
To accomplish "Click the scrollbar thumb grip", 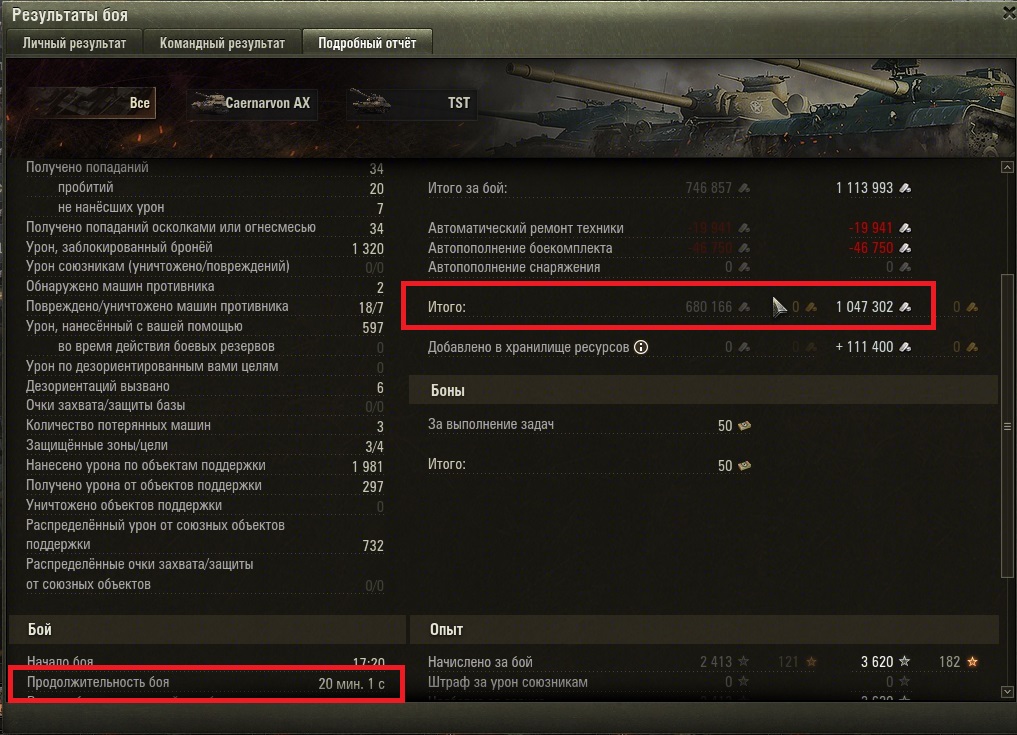I will 1007,426.
